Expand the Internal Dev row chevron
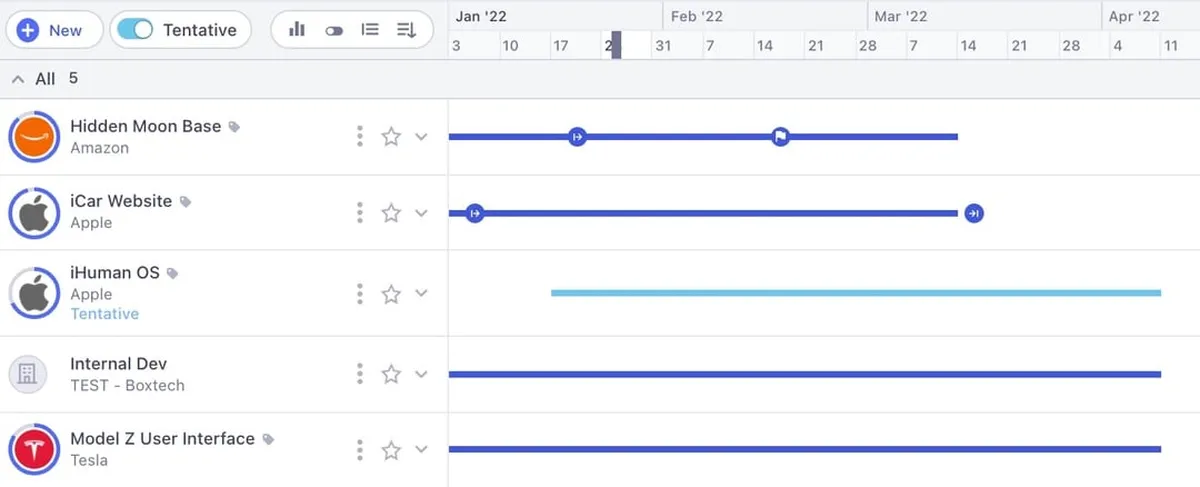1200x487 pixels. (421, 374)
